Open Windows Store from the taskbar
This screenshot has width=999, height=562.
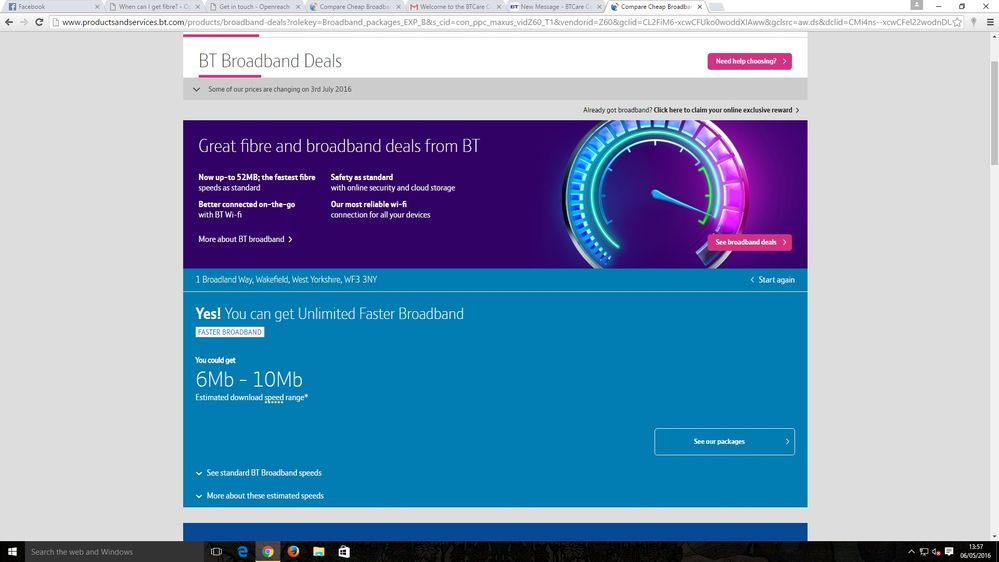(344, 551)
